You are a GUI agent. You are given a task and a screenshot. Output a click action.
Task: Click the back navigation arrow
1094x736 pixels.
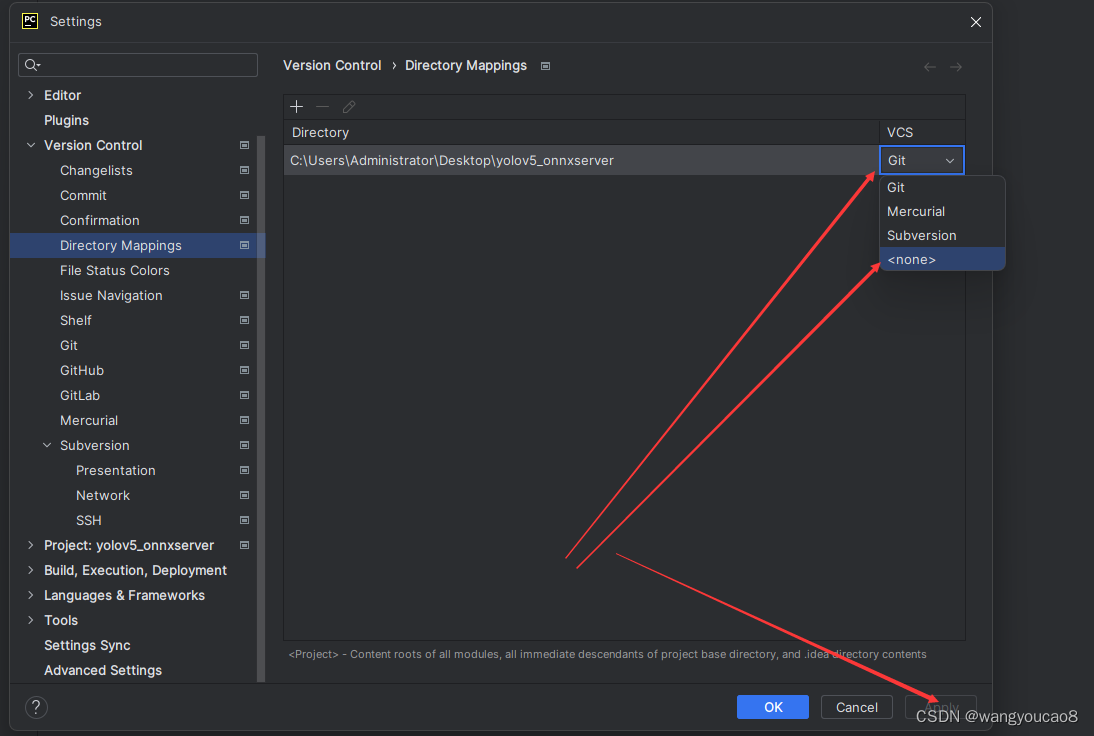coord(929,65)
